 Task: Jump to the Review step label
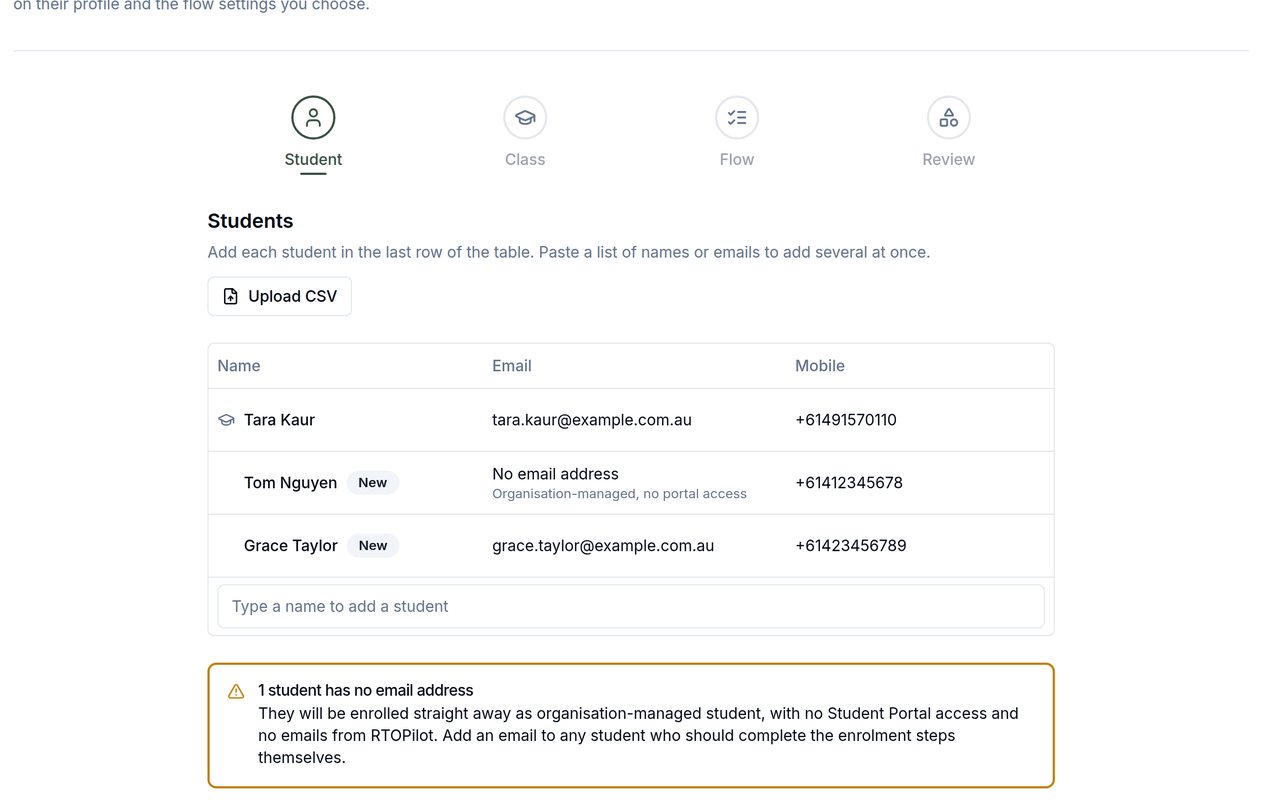tap(949, 159)
